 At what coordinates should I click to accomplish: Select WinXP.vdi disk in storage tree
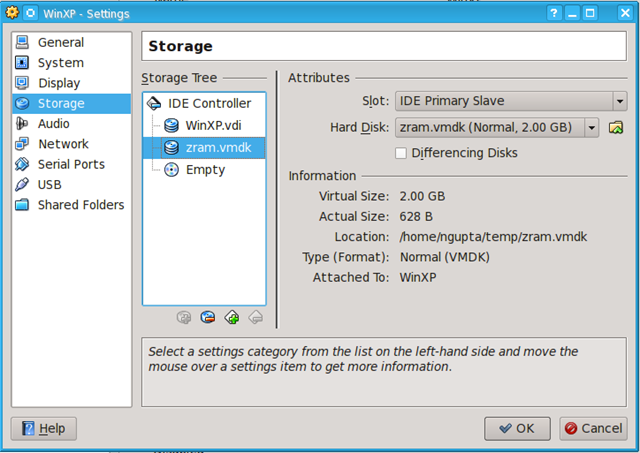click(x=204, y=126)
